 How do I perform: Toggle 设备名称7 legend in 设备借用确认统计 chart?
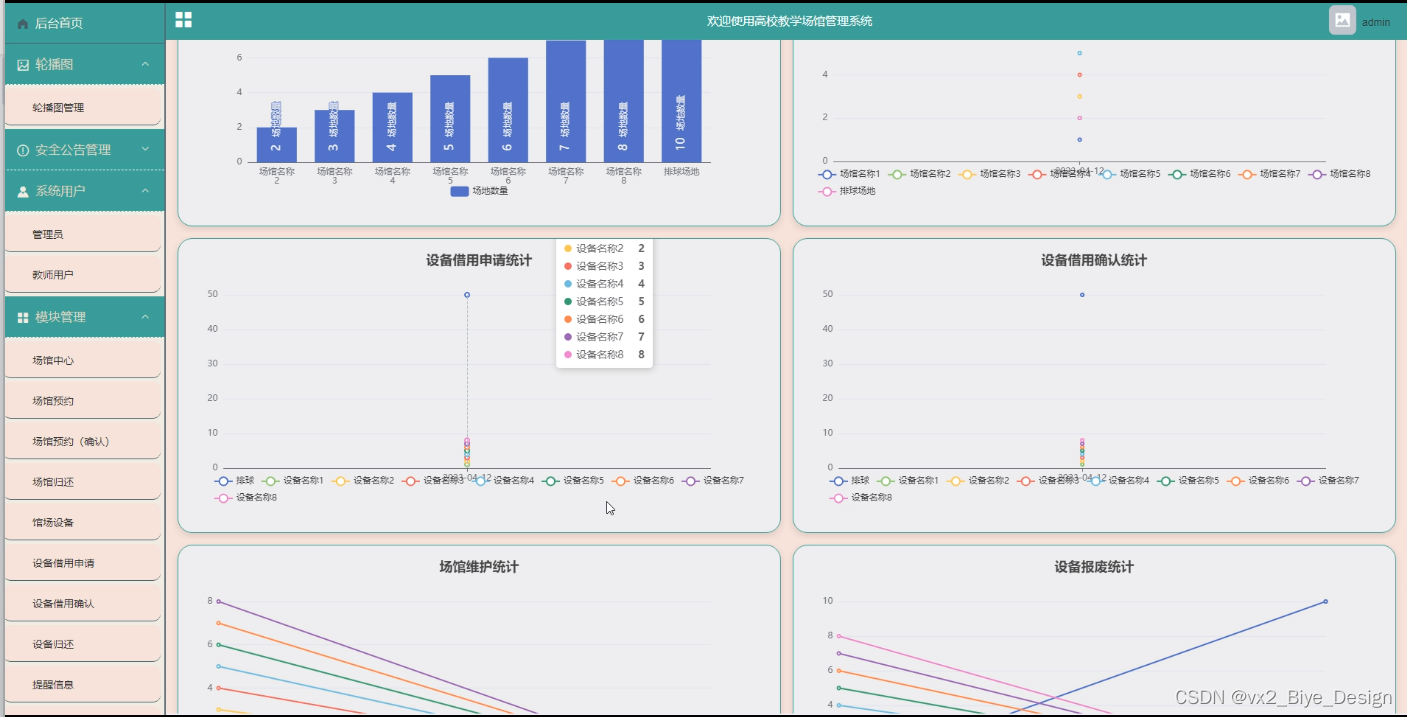click(1327, 481)
